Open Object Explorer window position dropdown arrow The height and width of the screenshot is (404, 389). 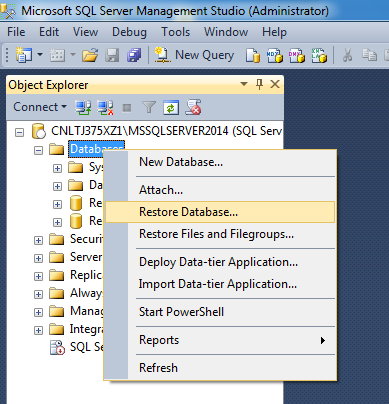point(244,84)
